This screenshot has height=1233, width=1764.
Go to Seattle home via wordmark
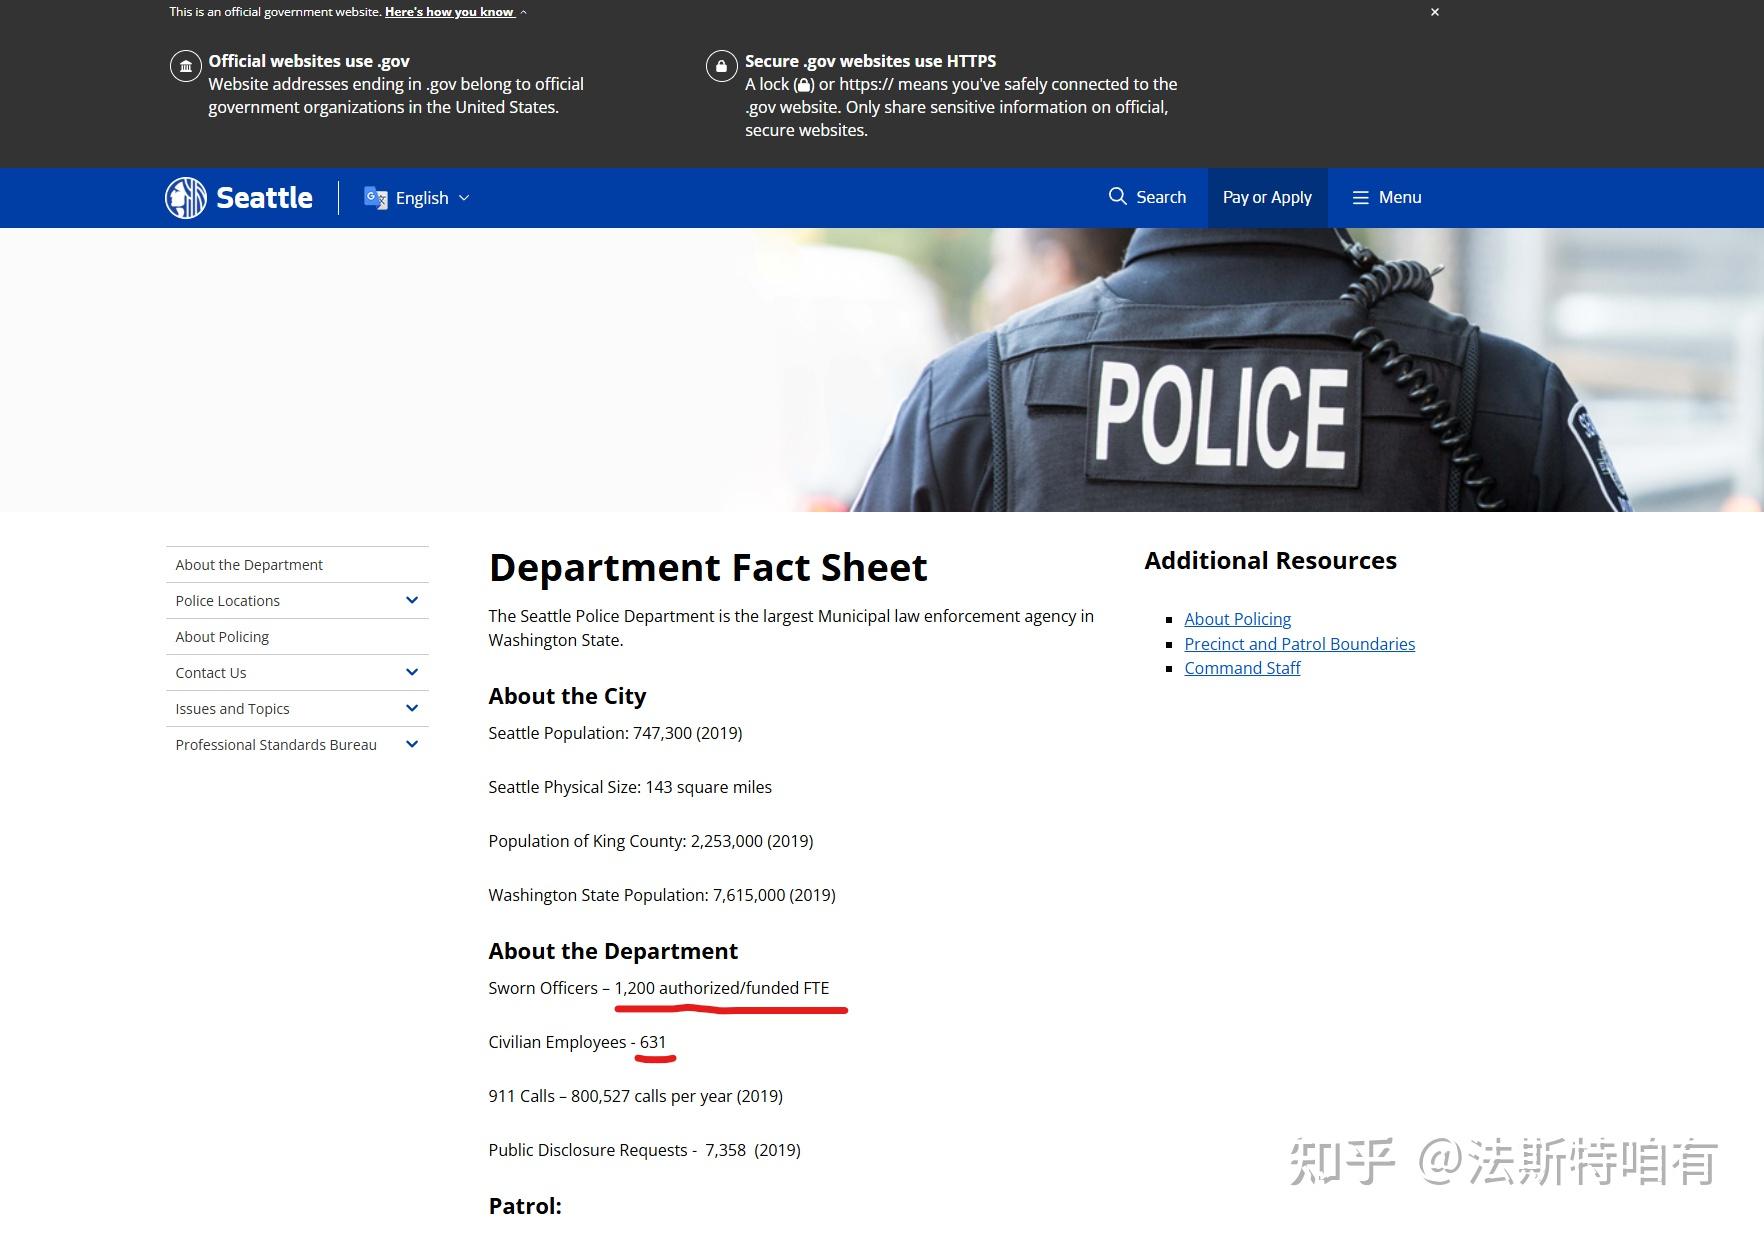click(x=264, y=198)
